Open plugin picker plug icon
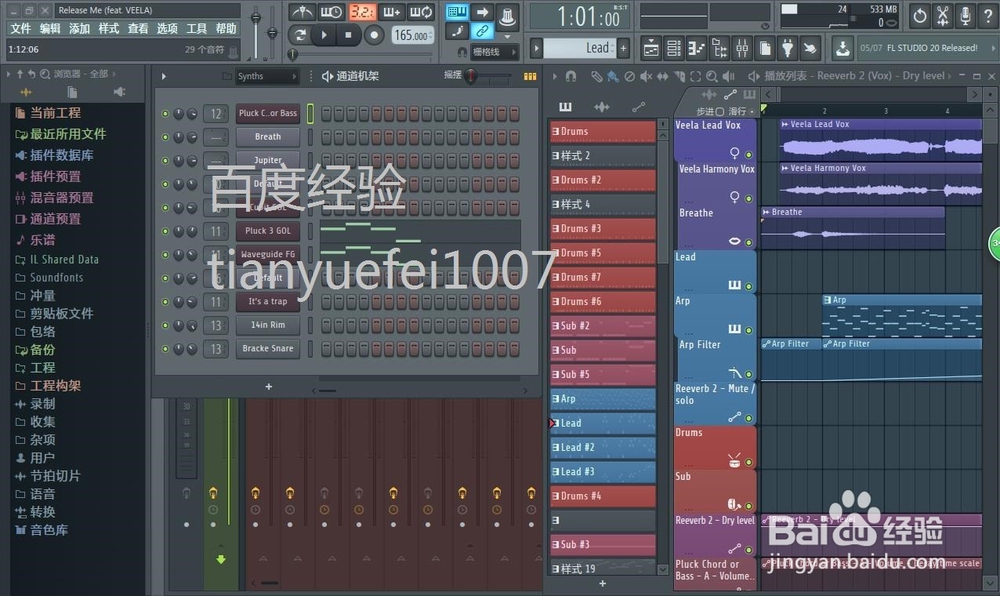This screenshot has height=596, width=1000. click(788, 48)
